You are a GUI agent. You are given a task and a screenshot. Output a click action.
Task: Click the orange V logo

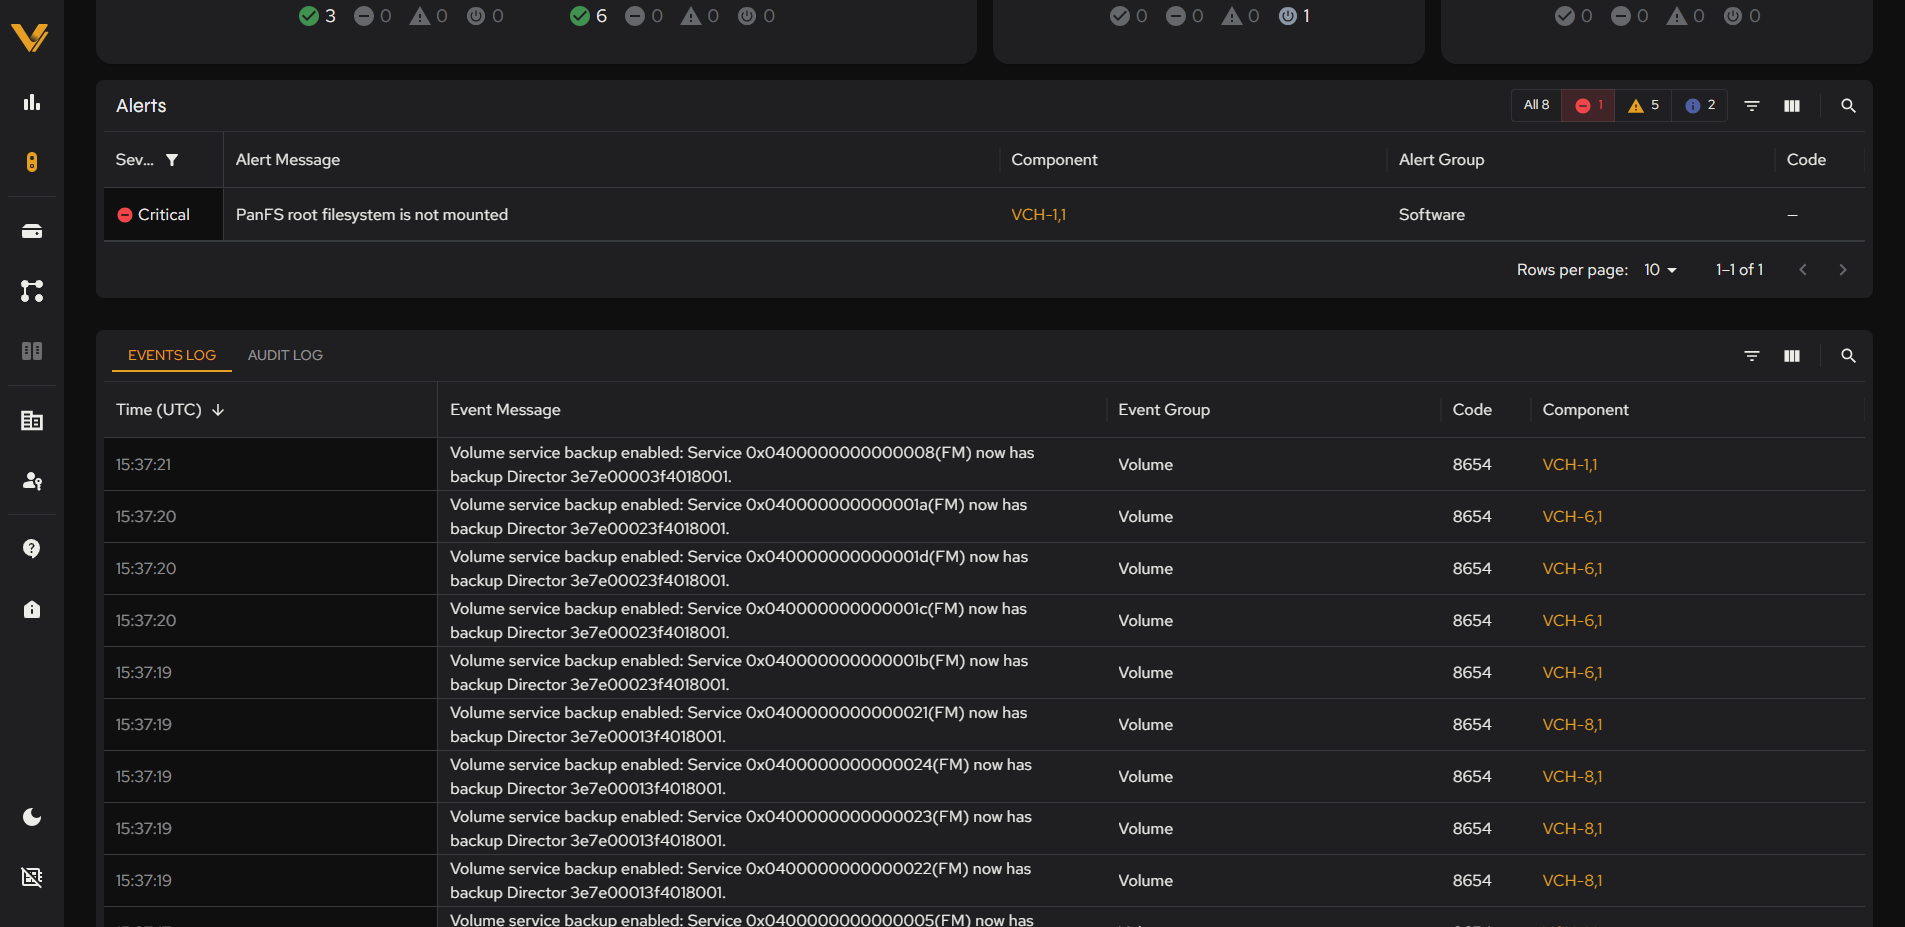point(30,38)
